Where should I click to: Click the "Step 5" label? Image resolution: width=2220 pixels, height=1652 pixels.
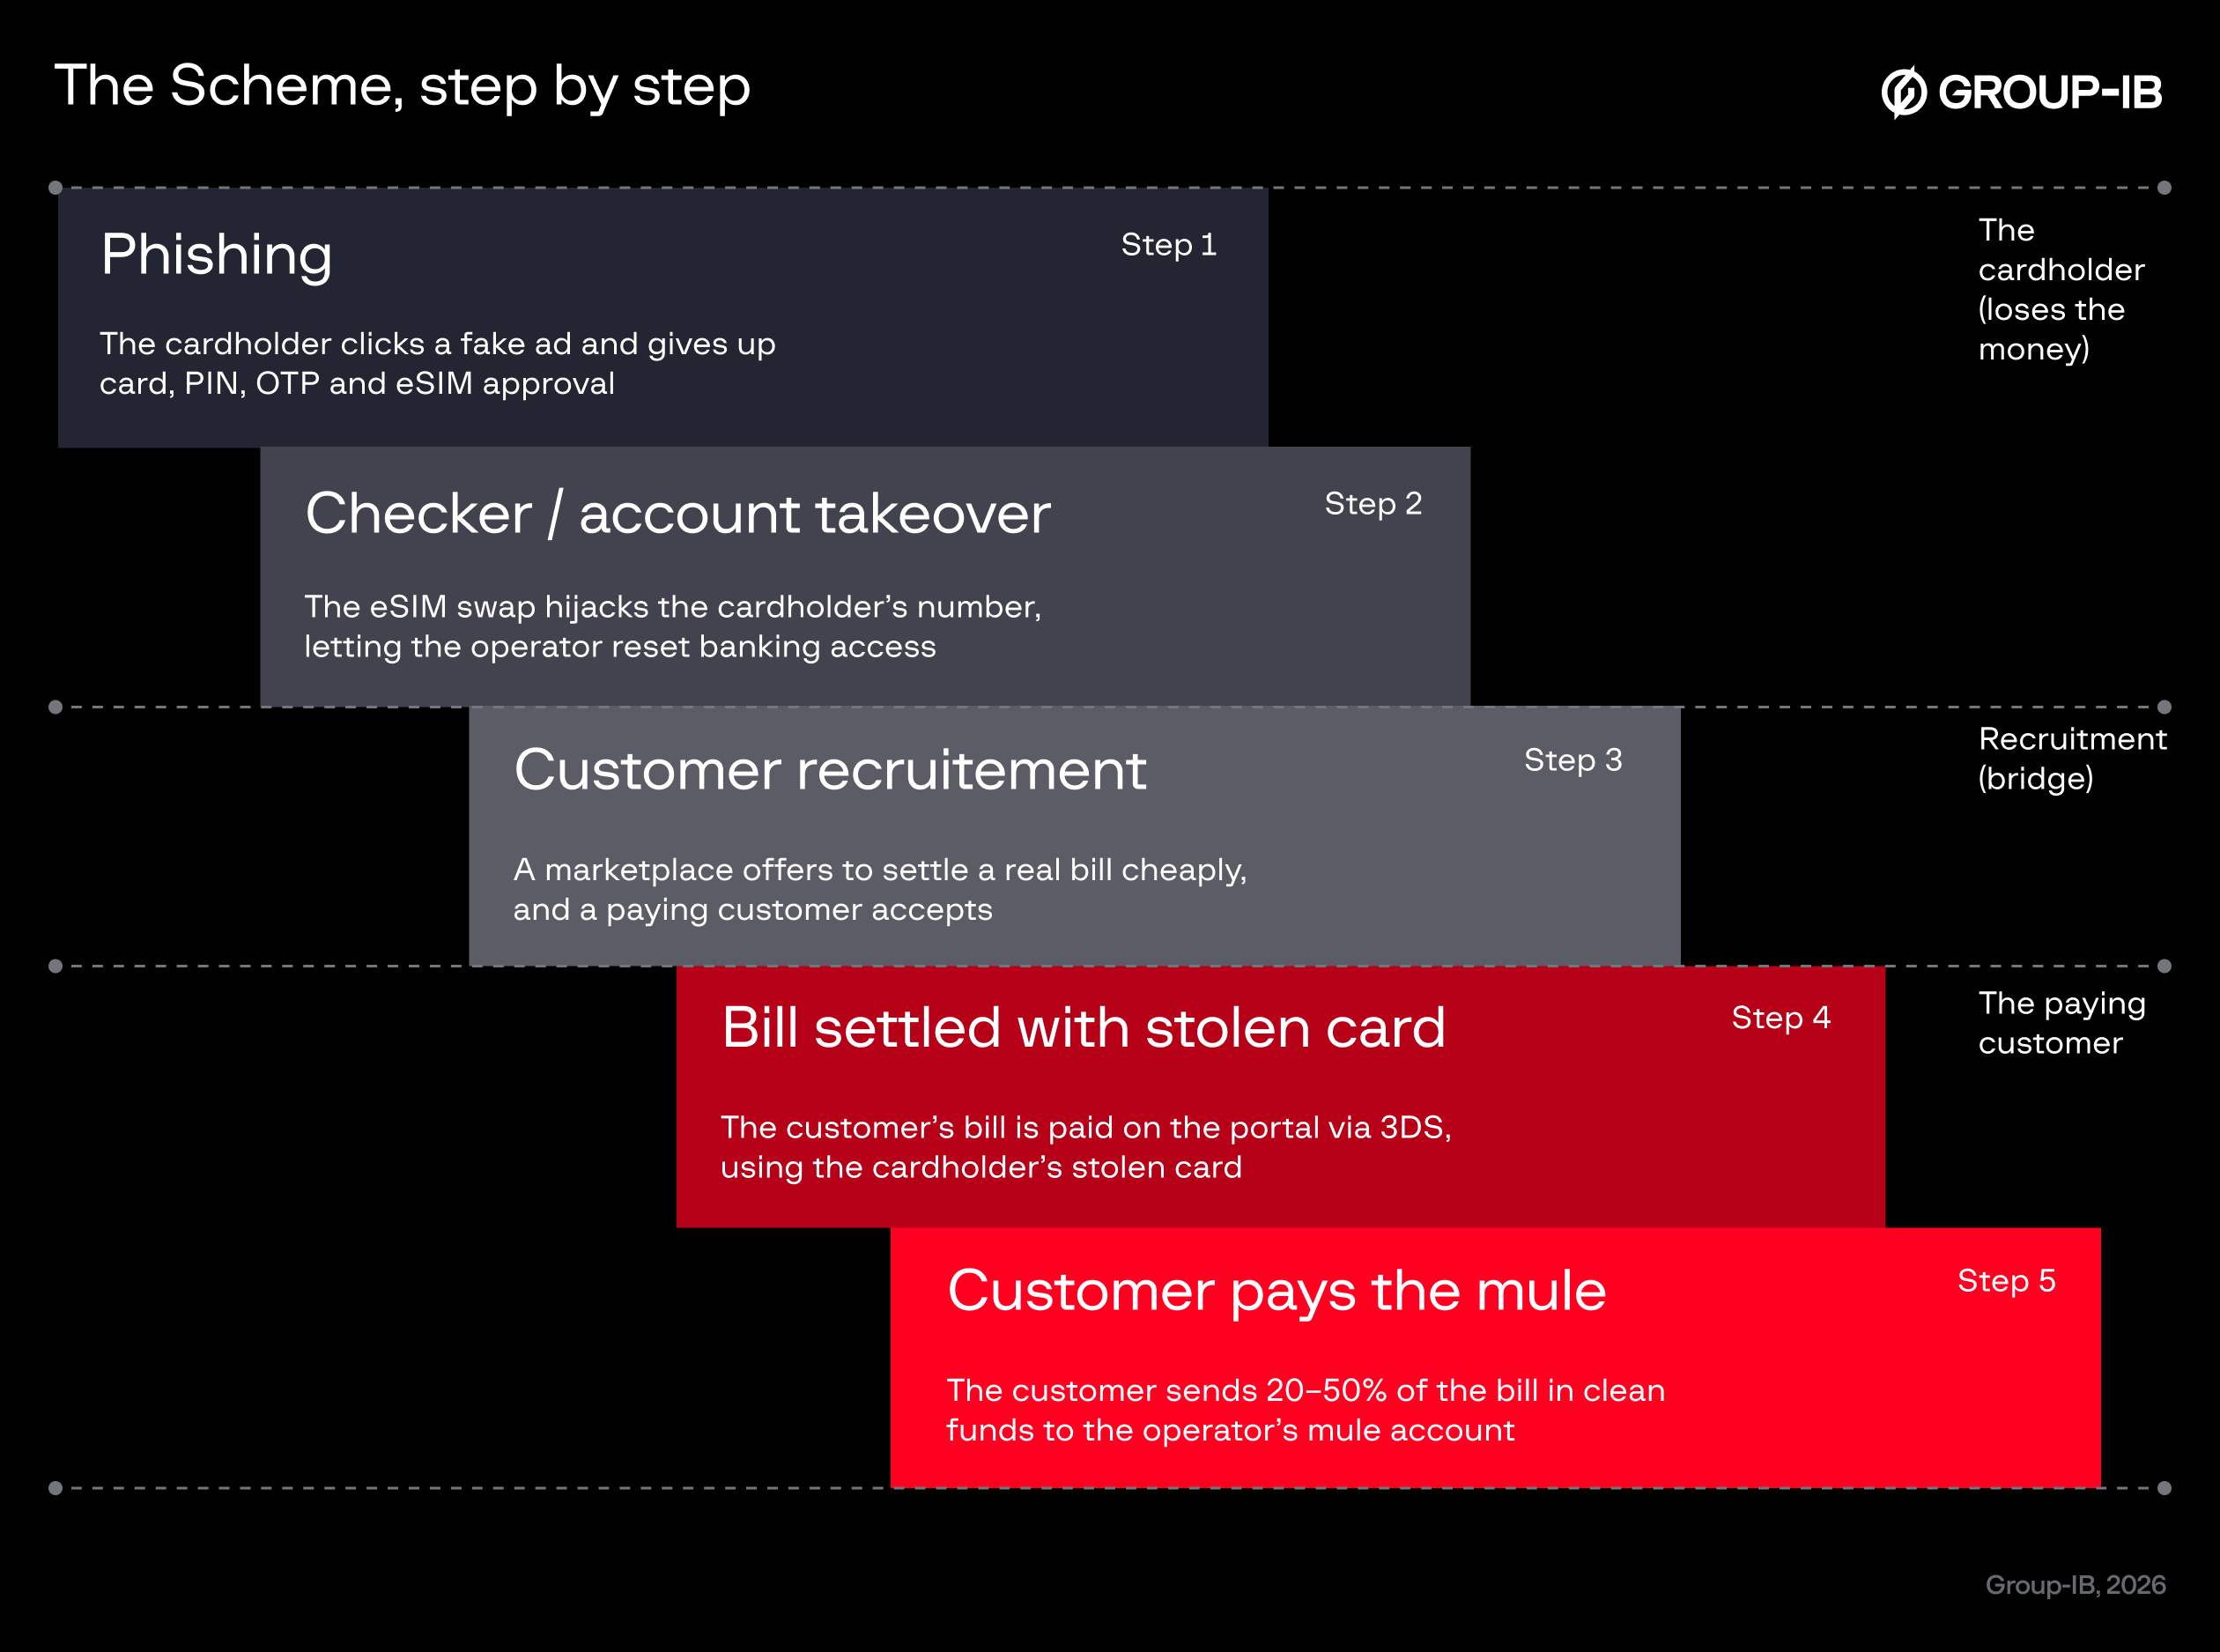click(x=2006, y=1281)
